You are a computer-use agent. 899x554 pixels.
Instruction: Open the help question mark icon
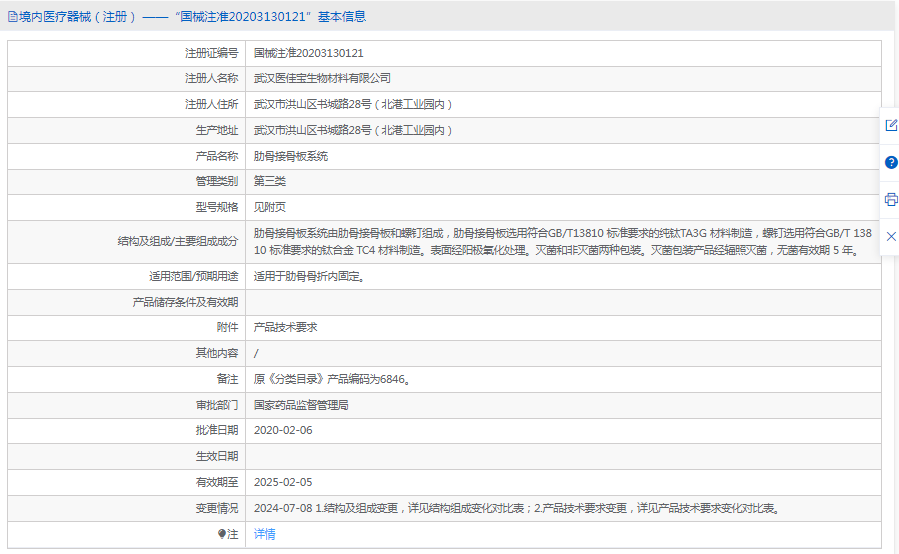[891, 162]
